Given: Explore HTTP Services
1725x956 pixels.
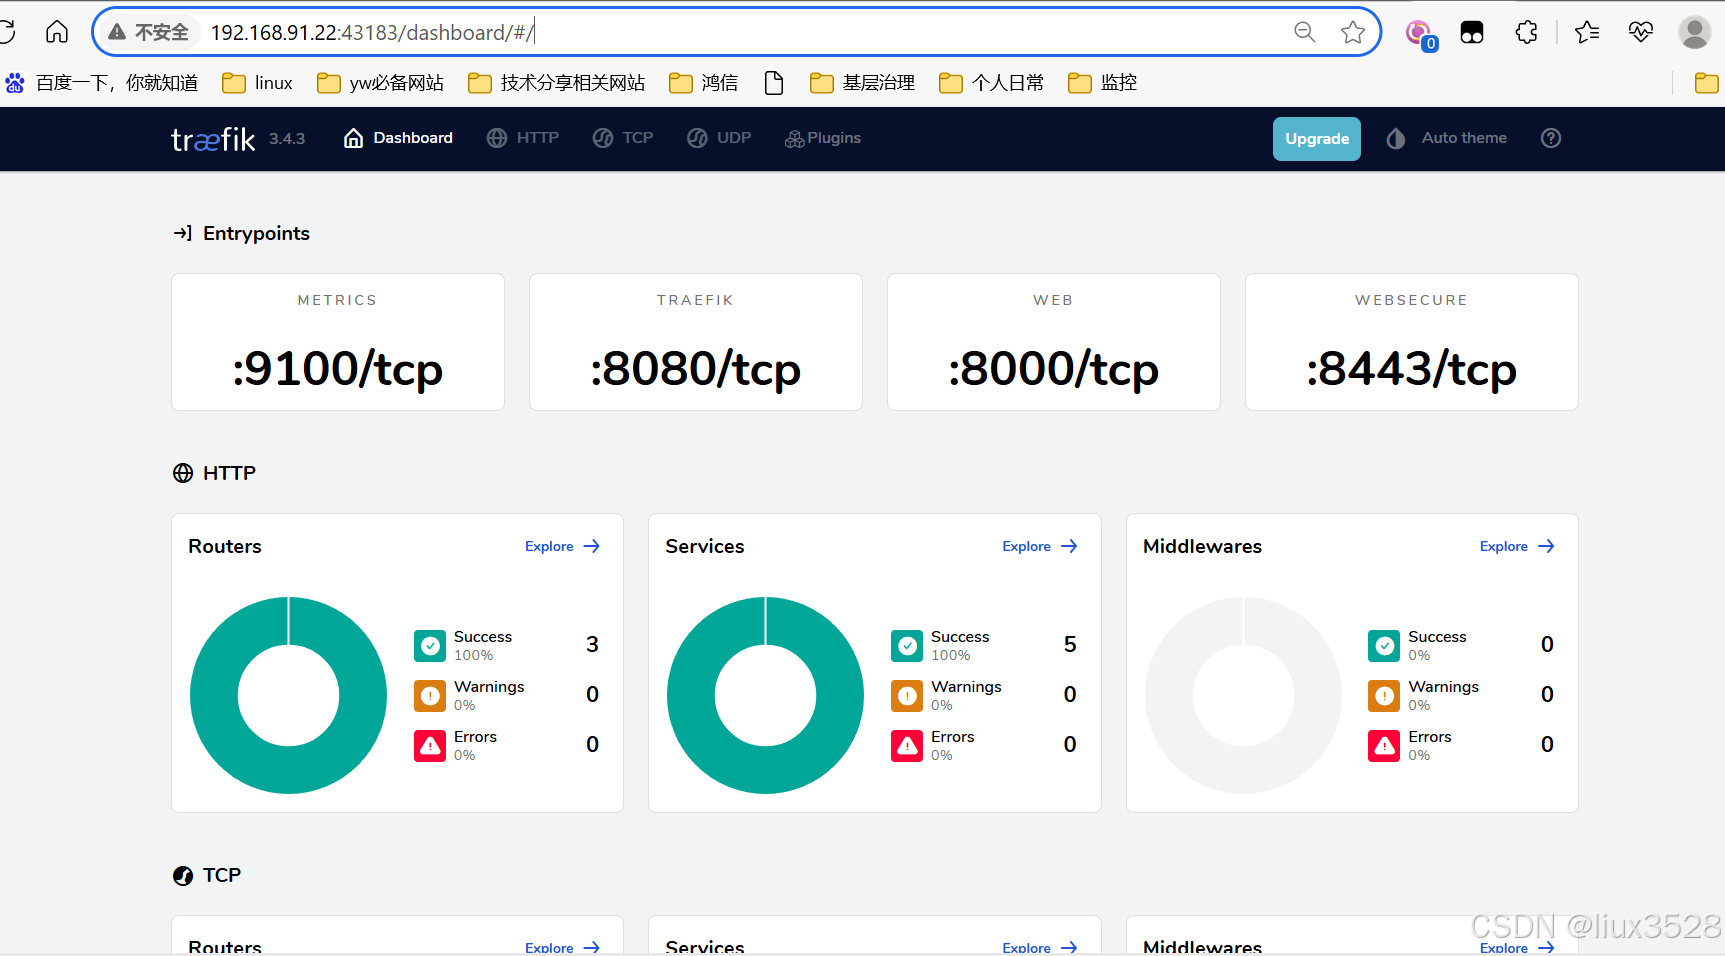Looking at the screenshot, I should click(1040, 546).
